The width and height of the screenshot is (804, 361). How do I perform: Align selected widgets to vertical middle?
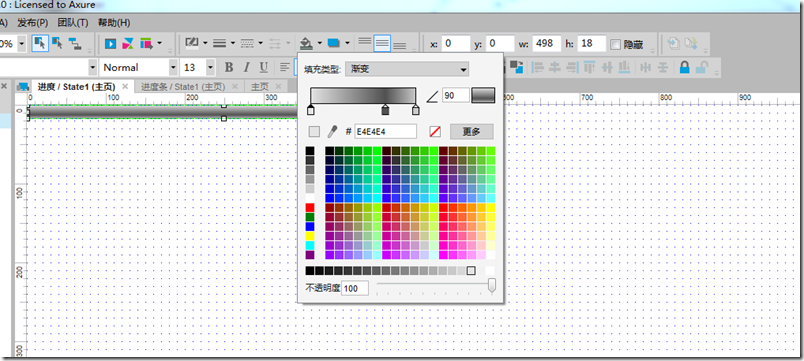607,67
